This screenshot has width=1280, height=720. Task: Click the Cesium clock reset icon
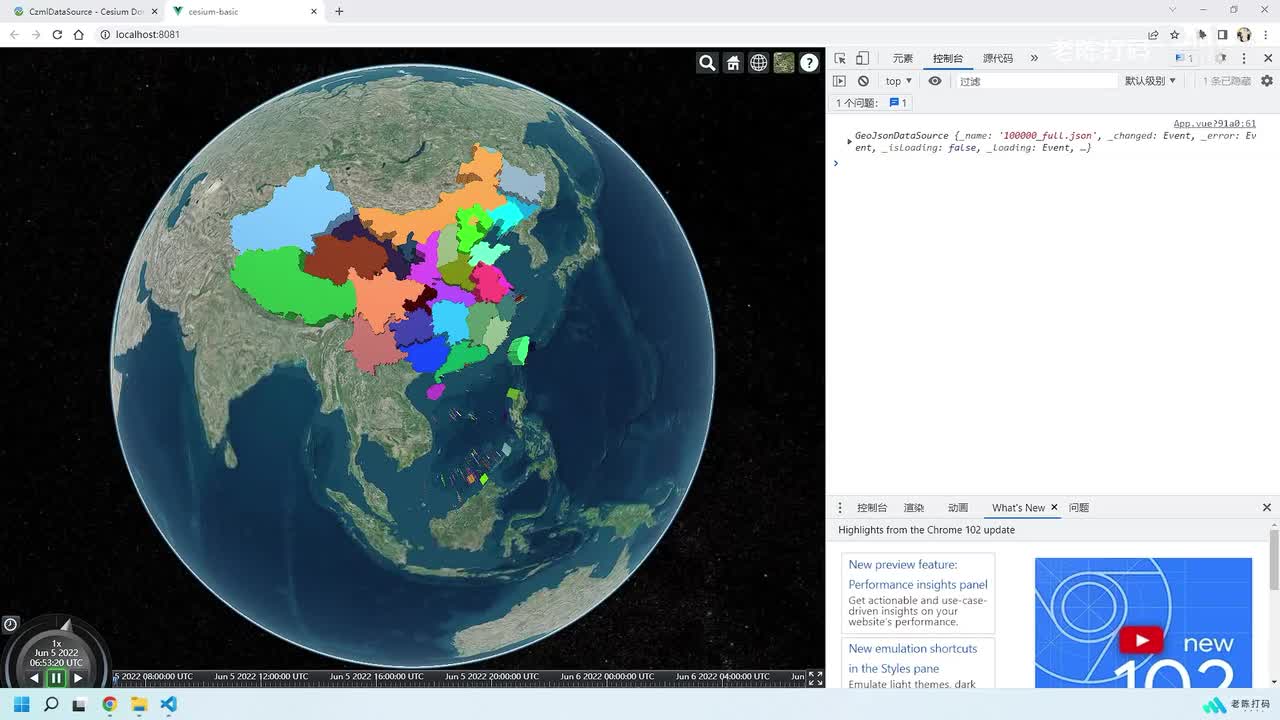(x=10, y=624)
